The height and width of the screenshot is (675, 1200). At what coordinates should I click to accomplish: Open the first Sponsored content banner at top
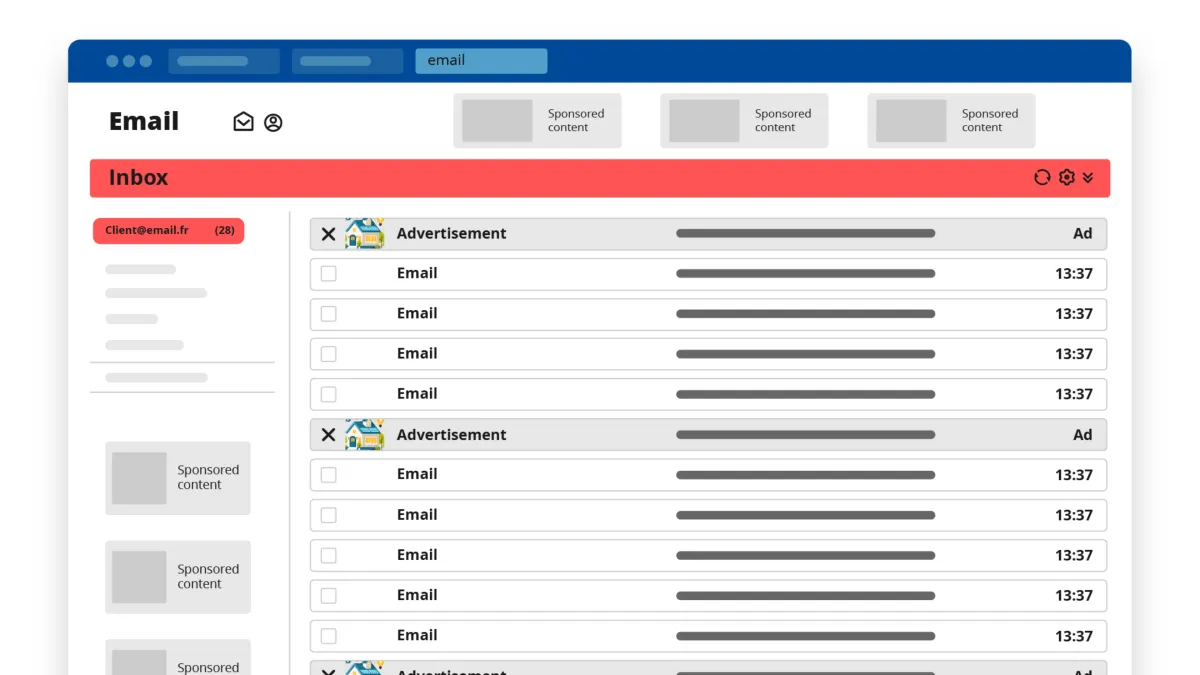pyautogui.click(x=537, y=121)
